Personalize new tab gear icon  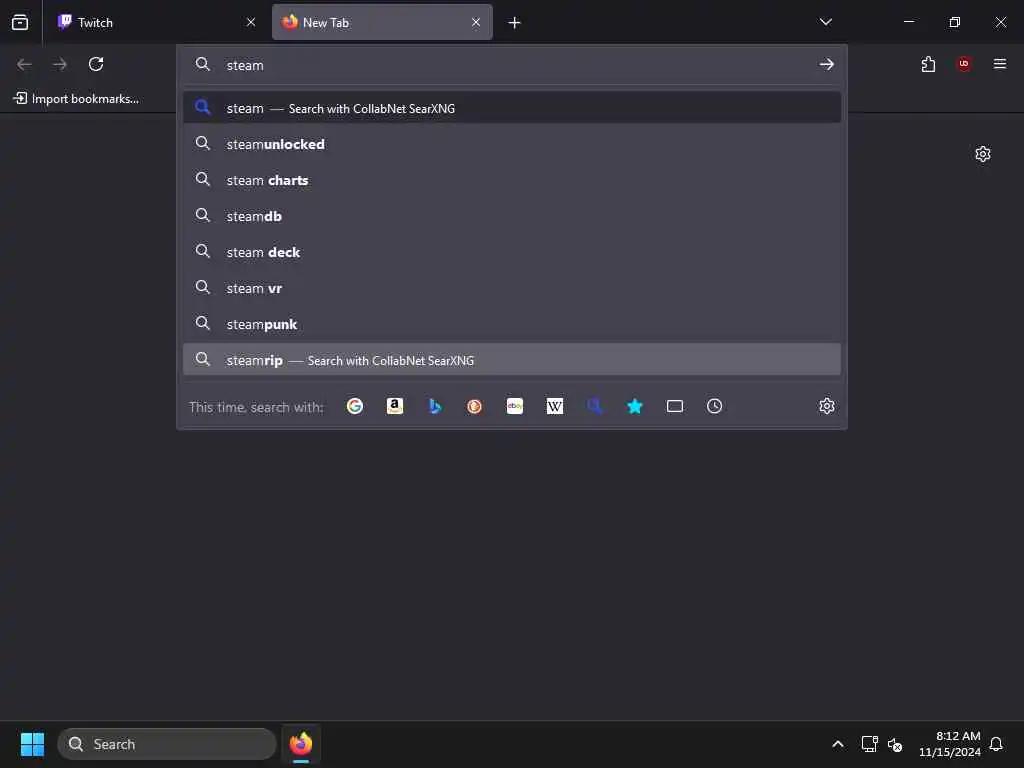click(983, 154)
